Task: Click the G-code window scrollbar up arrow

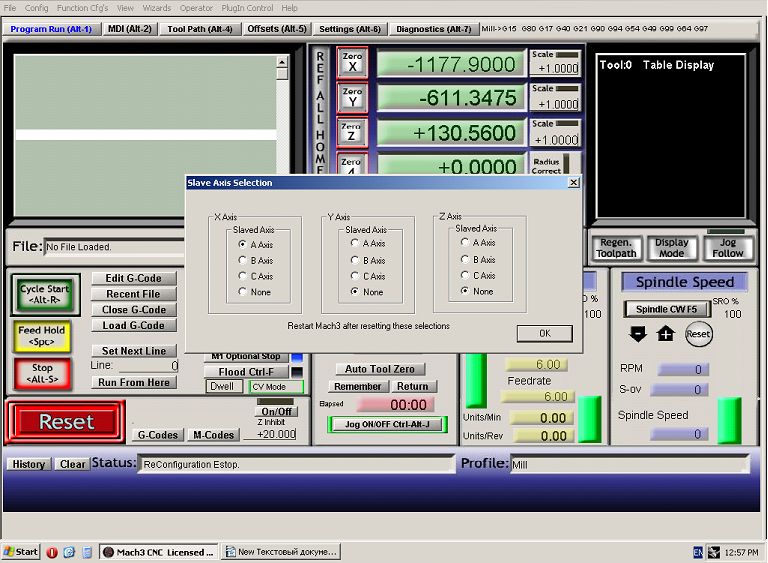Action: click(x=282, y=62)
